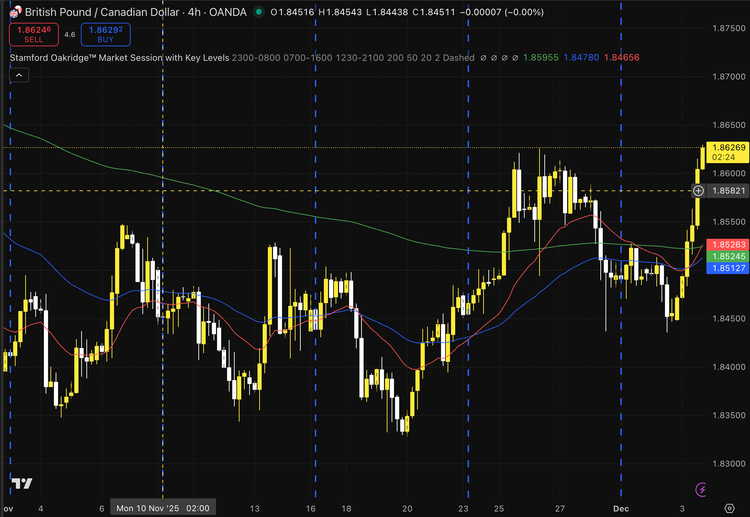Click the Mon 10 Nov '25 date label
Viewport: 750px width, 517px height.
click(x=161, y=508)
